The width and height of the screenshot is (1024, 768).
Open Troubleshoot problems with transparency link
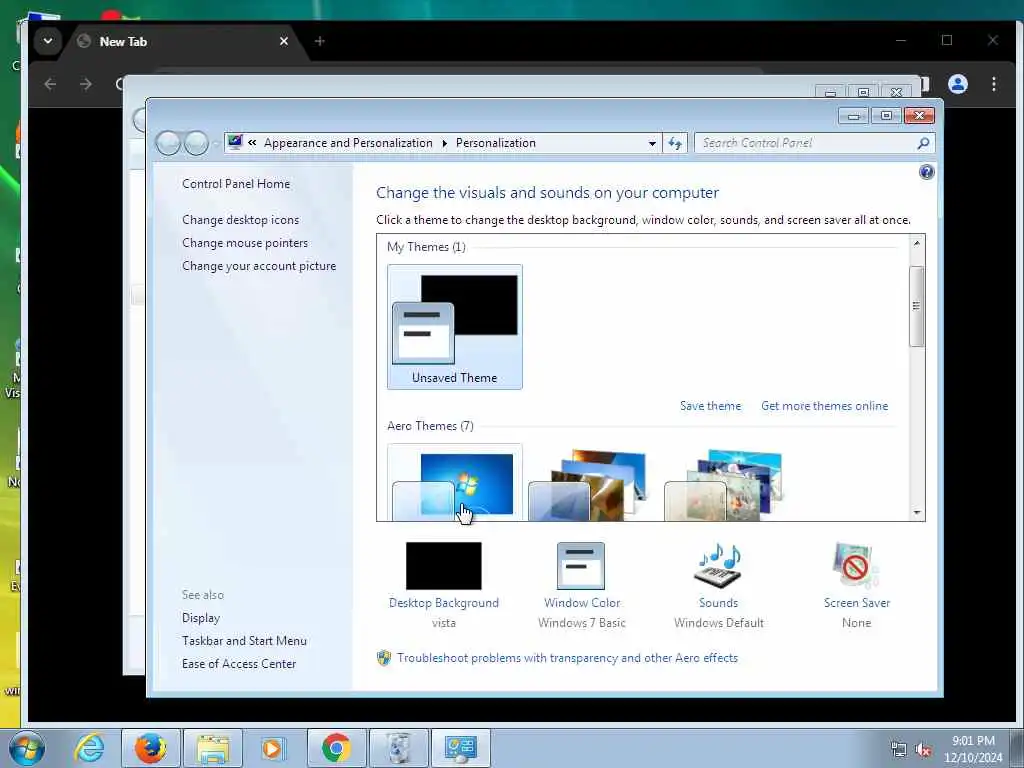tap(567, 658)
